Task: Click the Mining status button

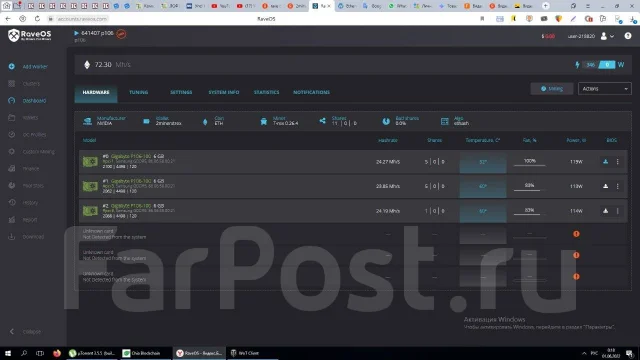Action: 551,89
